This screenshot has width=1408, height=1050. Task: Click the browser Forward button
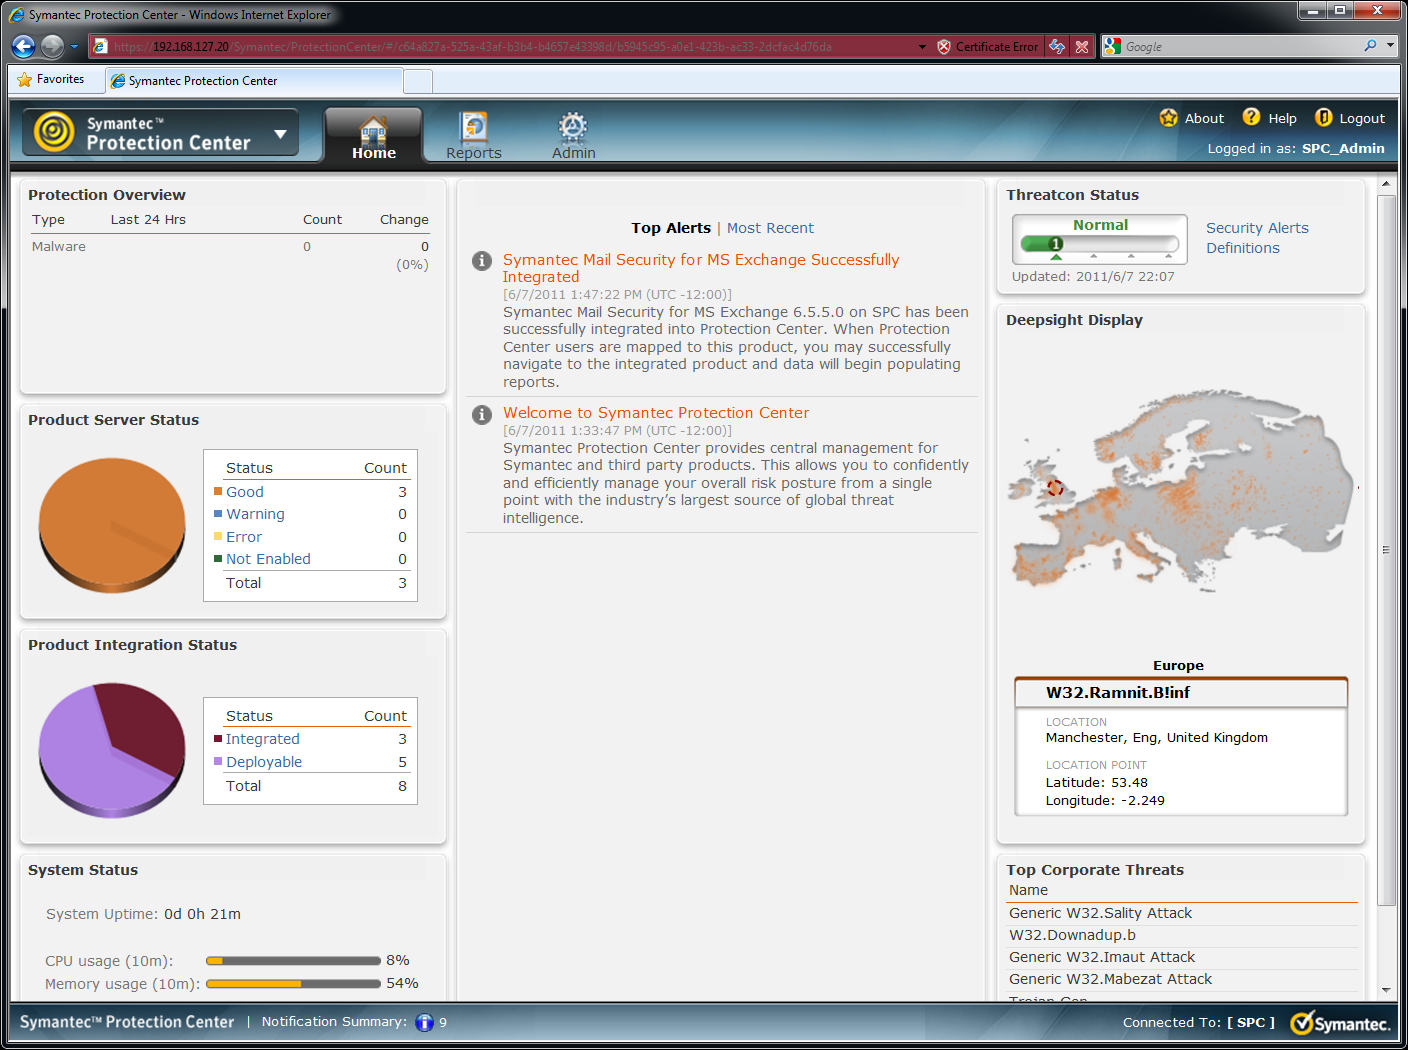(53, 46)
